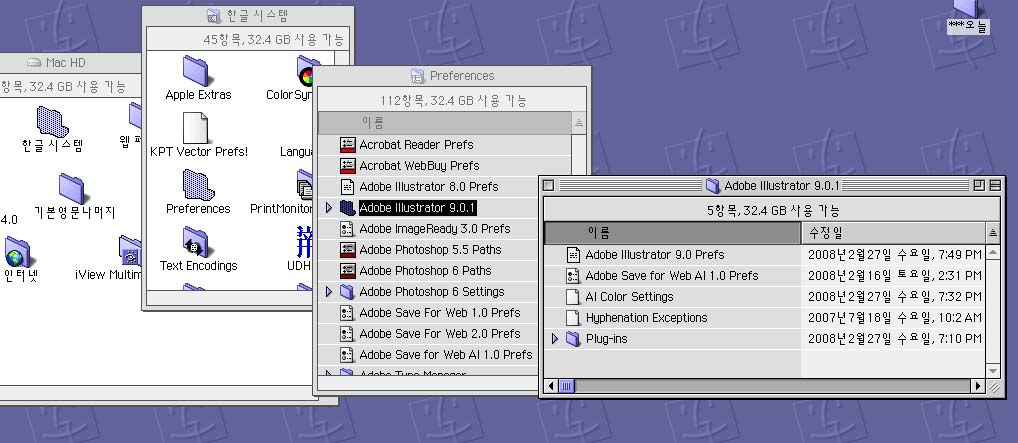Expand the Adobe Illustrator 9.0.1 disclosure triangle
Screen dimensions: 1018x443
click(x=329, y=208)
